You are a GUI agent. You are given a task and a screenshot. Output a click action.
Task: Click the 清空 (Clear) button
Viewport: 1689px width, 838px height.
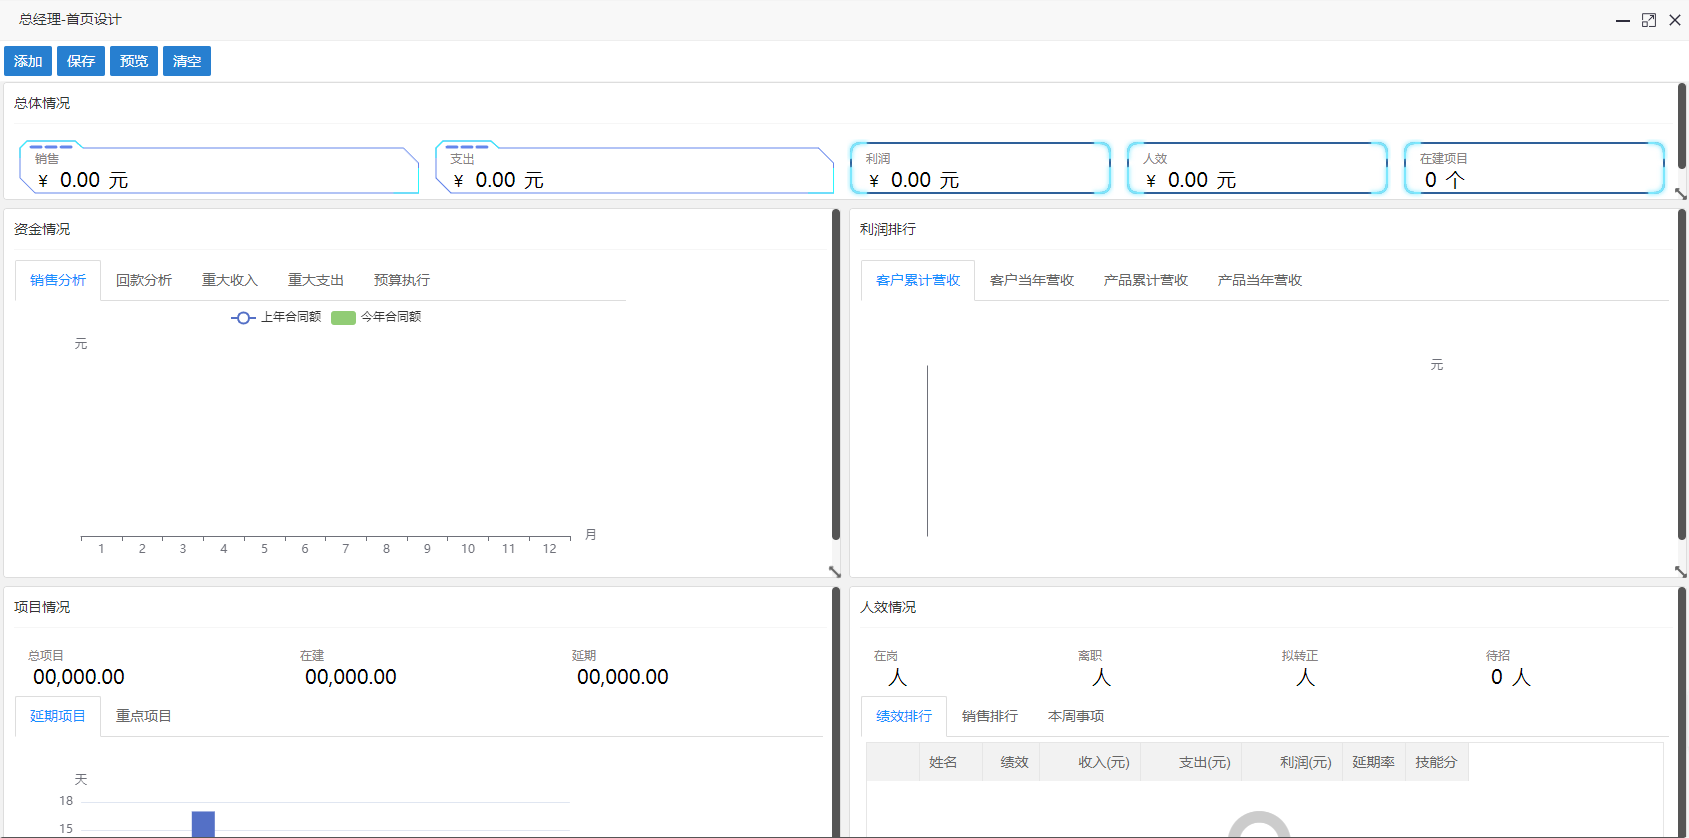coord(187,61)
